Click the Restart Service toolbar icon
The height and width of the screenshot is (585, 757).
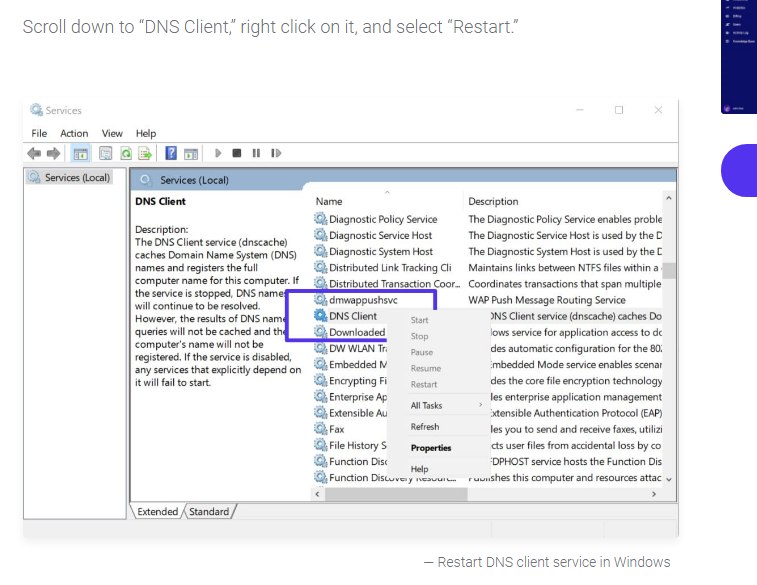coord(276,153)
